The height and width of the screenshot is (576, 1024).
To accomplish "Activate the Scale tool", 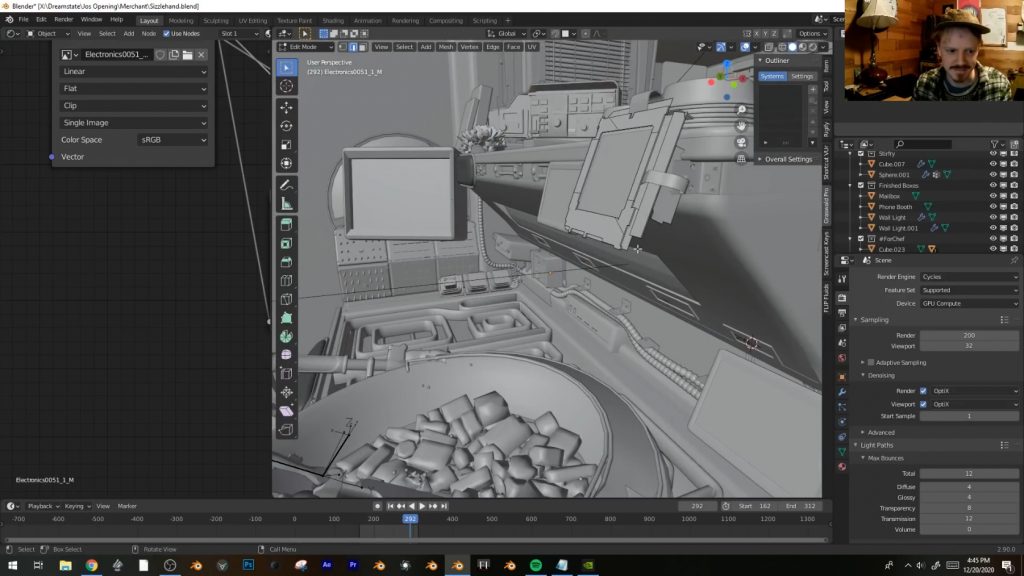I will [287, 145].
